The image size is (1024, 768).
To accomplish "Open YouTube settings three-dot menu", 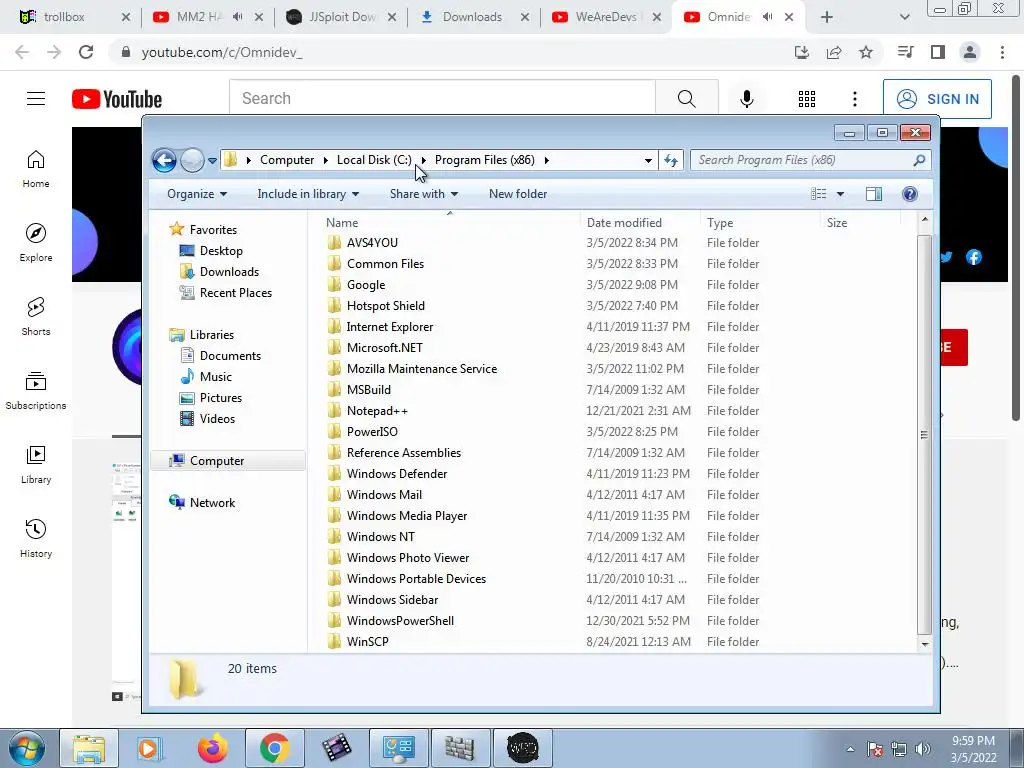I will (x=855, y=99).
